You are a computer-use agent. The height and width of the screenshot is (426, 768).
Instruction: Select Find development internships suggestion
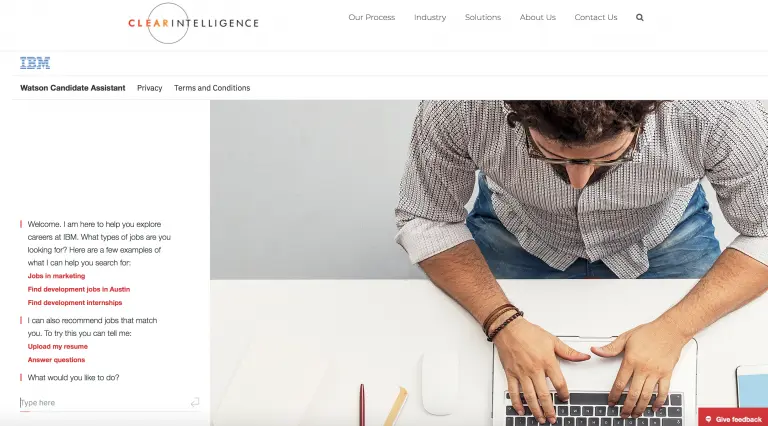(x=75, y=303)
